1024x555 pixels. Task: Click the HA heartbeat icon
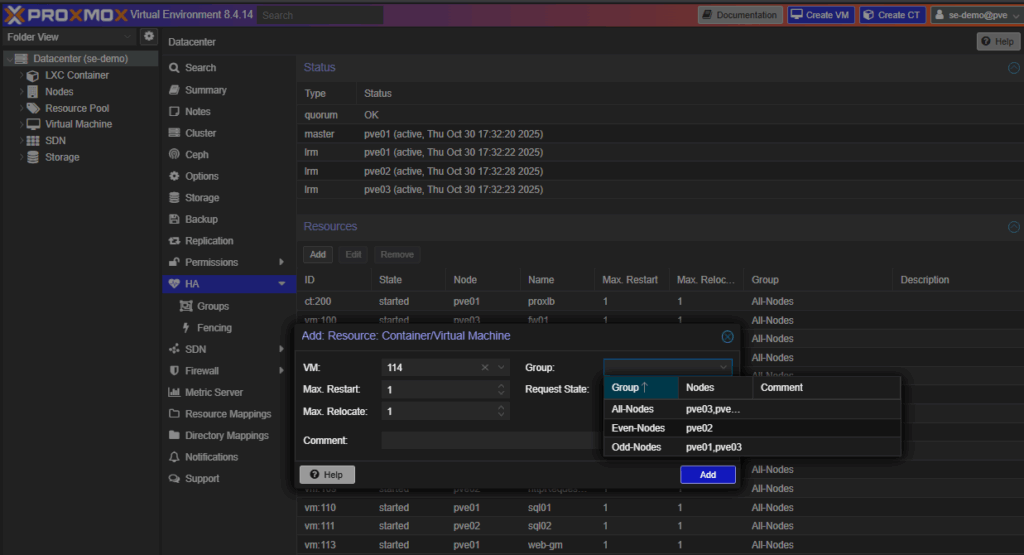[174, 284]
